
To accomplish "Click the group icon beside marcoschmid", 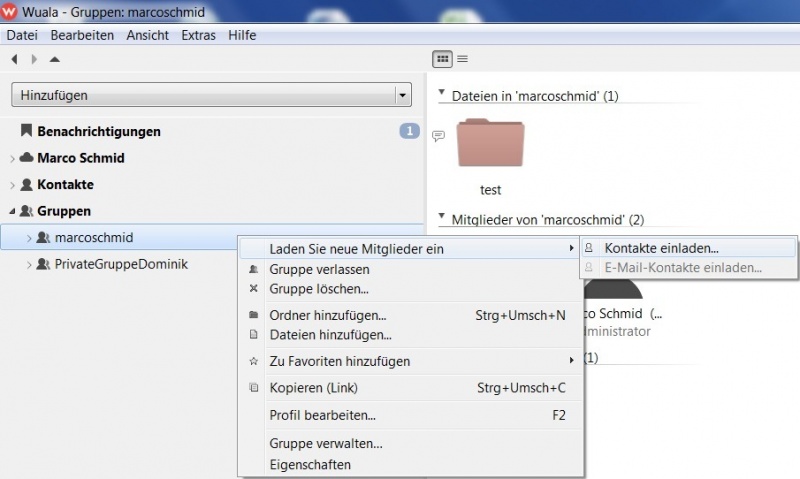I will tap(43, 237).
